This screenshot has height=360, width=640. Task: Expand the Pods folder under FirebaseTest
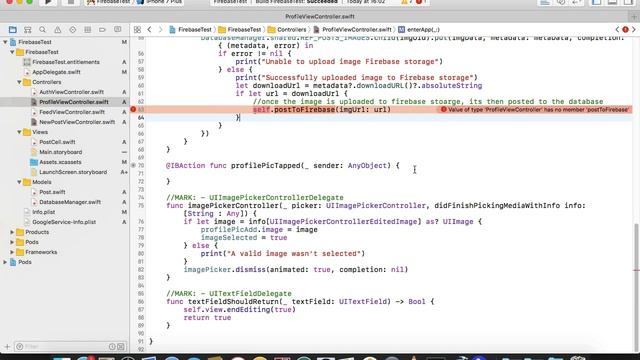pyautogui.click(x=12, y=242)
